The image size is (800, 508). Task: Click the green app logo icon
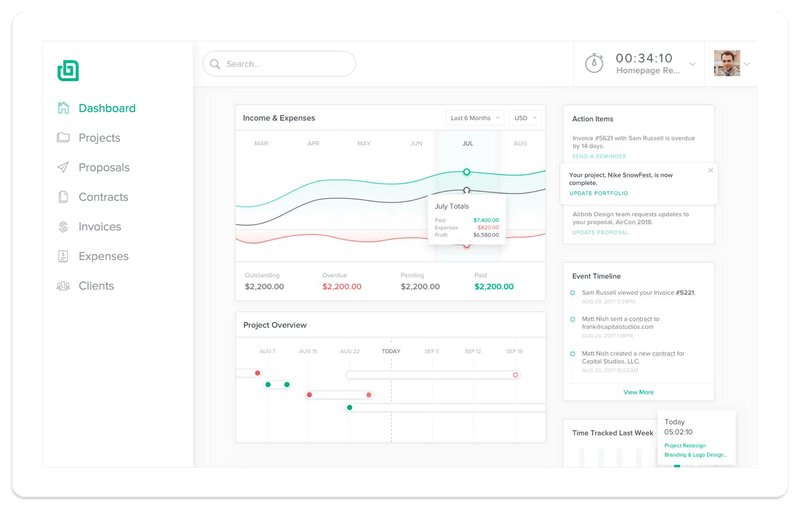68,70
